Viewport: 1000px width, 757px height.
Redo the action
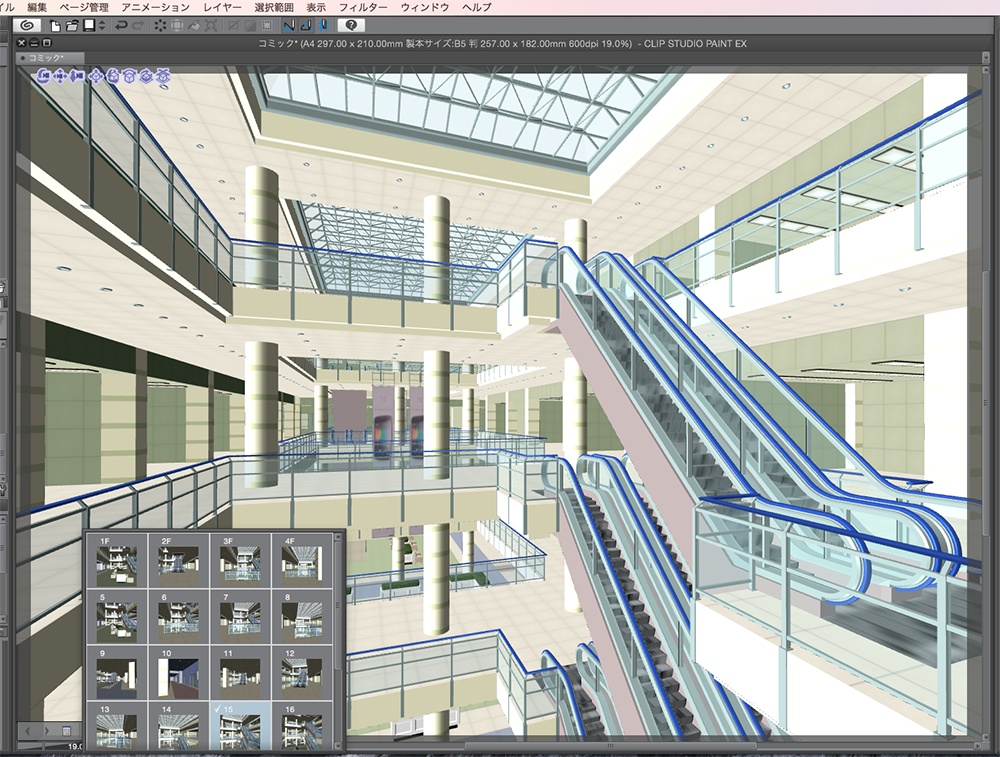(x=138, y=26)
